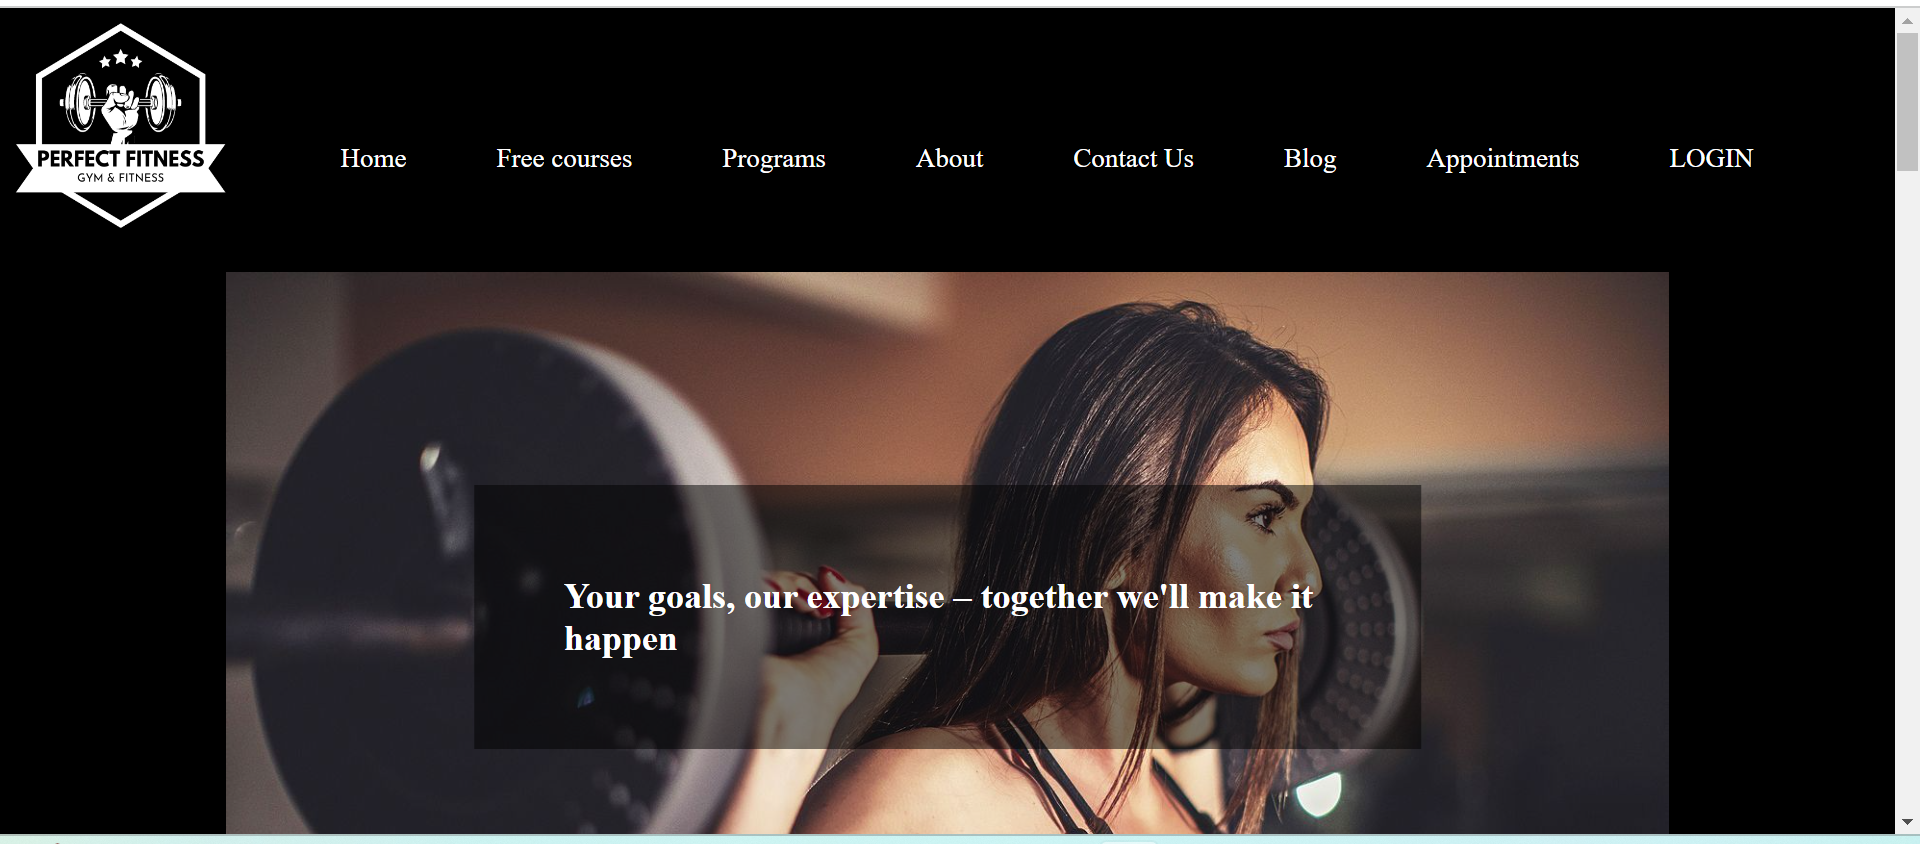The image size is (1920, 844).
Task: Click the scrollbar up arrow
Action: click(1907, 19)
